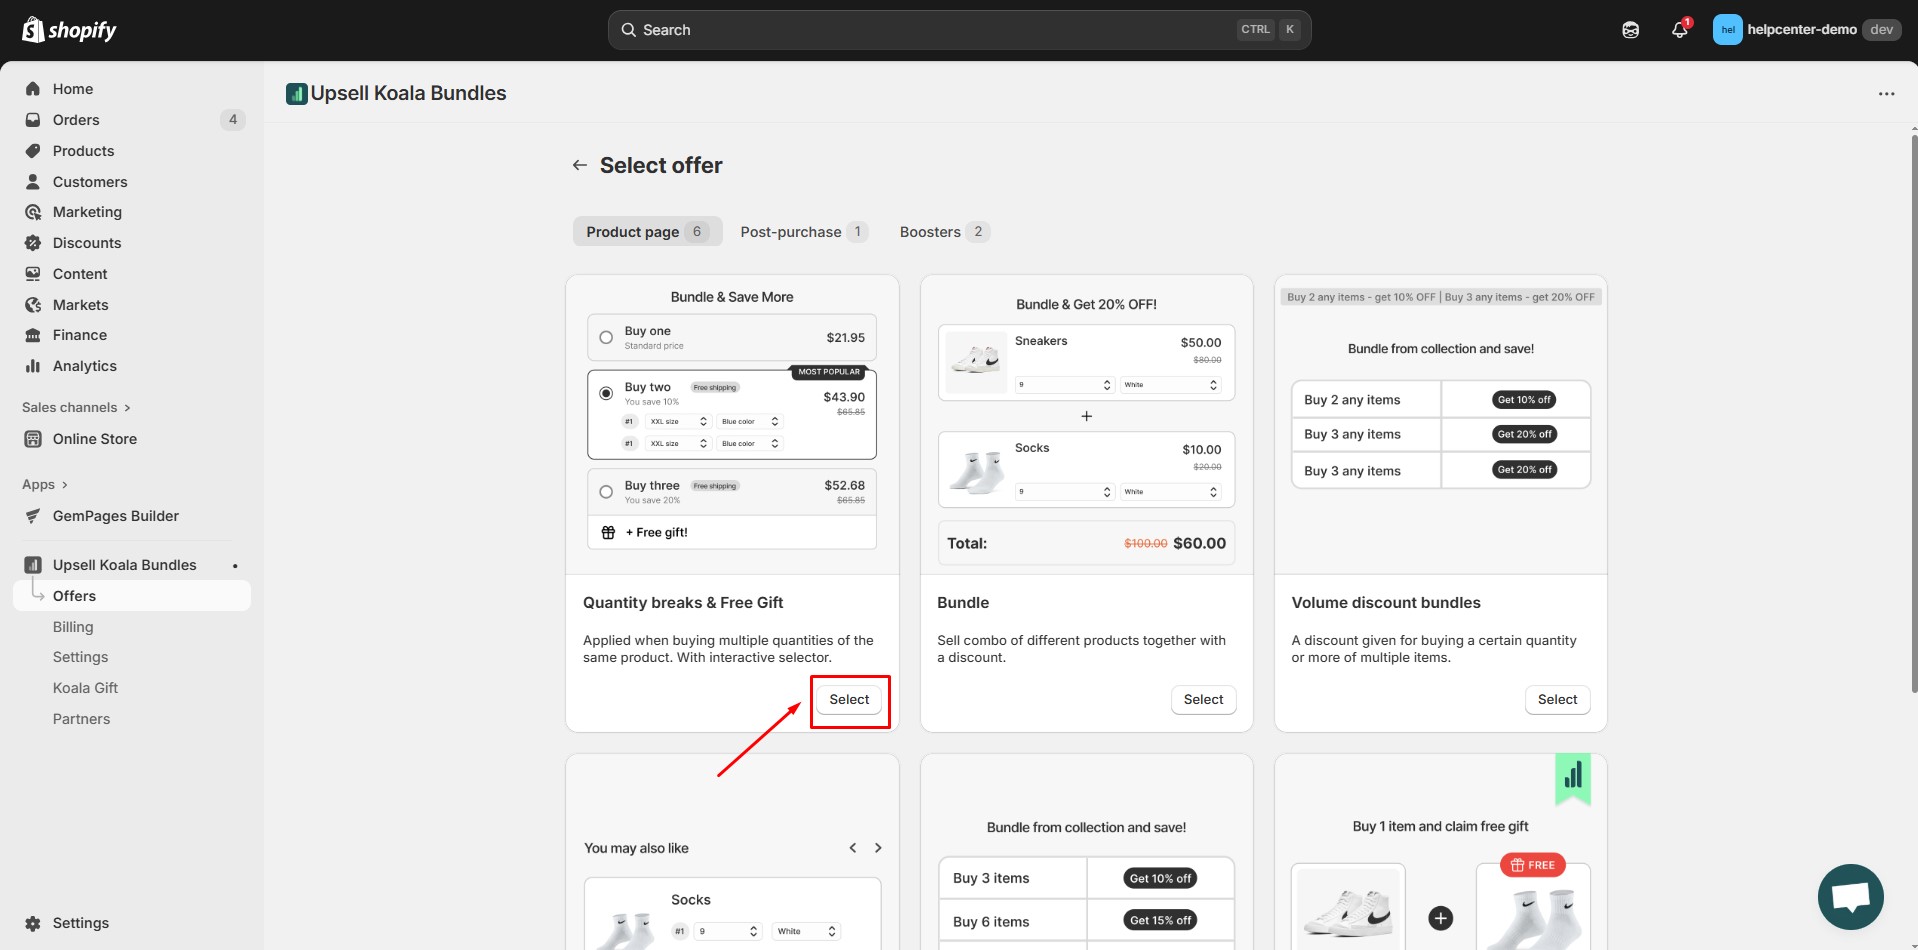Select the Volume discount bundles offer
Screen dimensions: 1918x950
(1557, 700)
